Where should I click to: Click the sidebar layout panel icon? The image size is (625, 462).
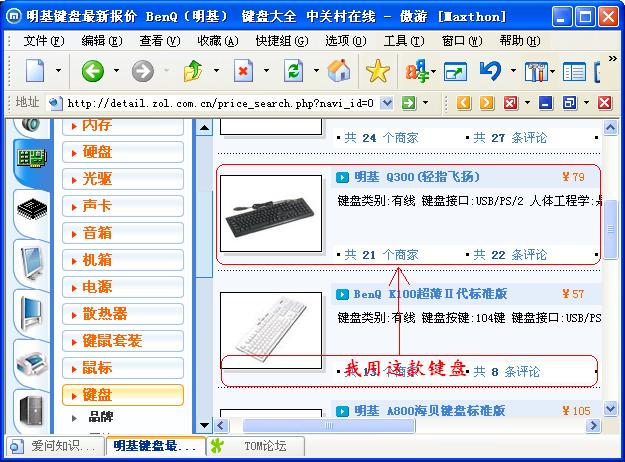[x=574, y=72]
